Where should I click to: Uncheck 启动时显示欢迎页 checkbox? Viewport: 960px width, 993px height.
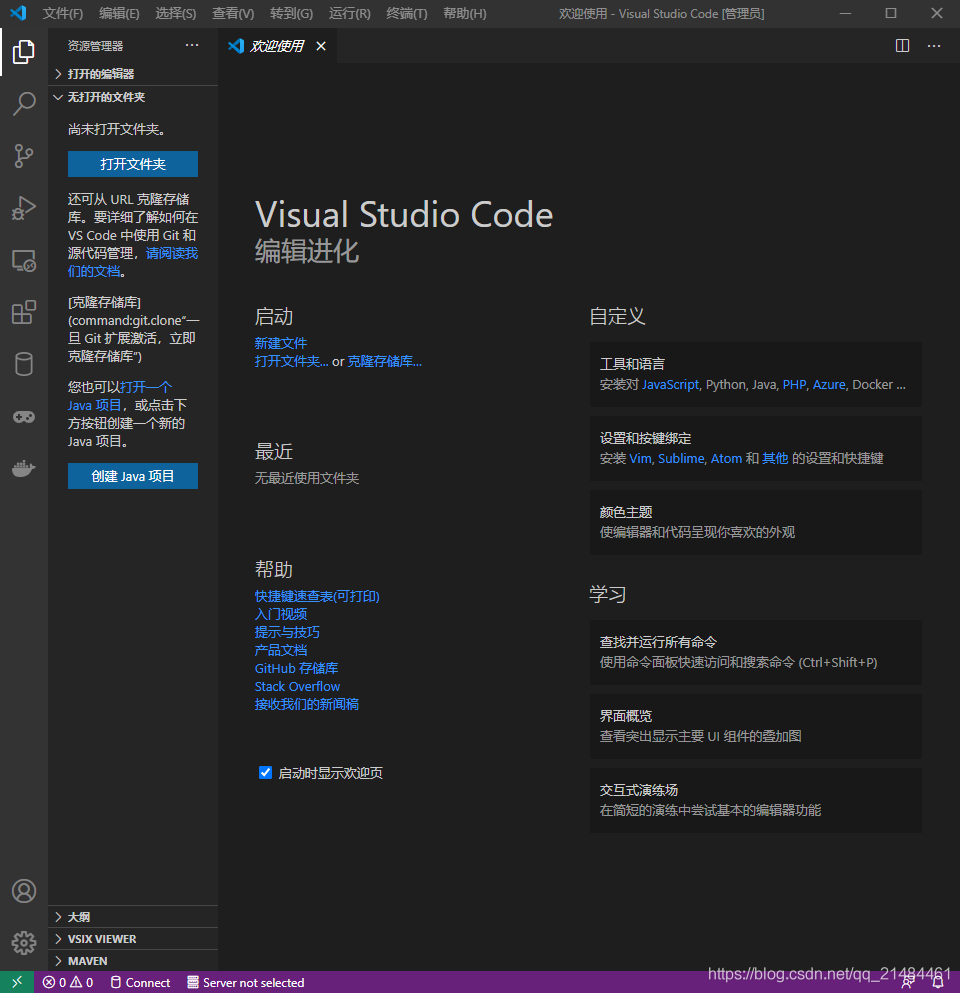[x=265, y=773]
